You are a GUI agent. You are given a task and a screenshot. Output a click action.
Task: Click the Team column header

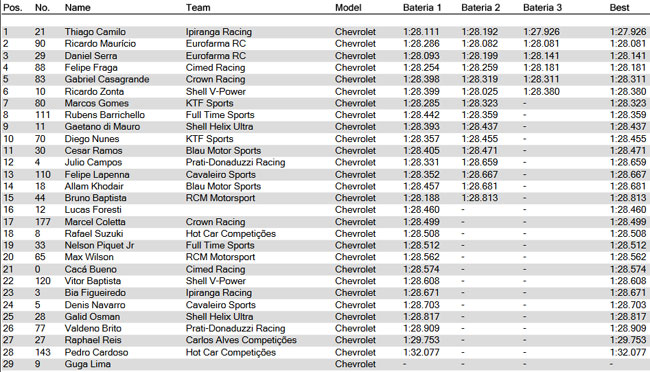coord(198,7)
